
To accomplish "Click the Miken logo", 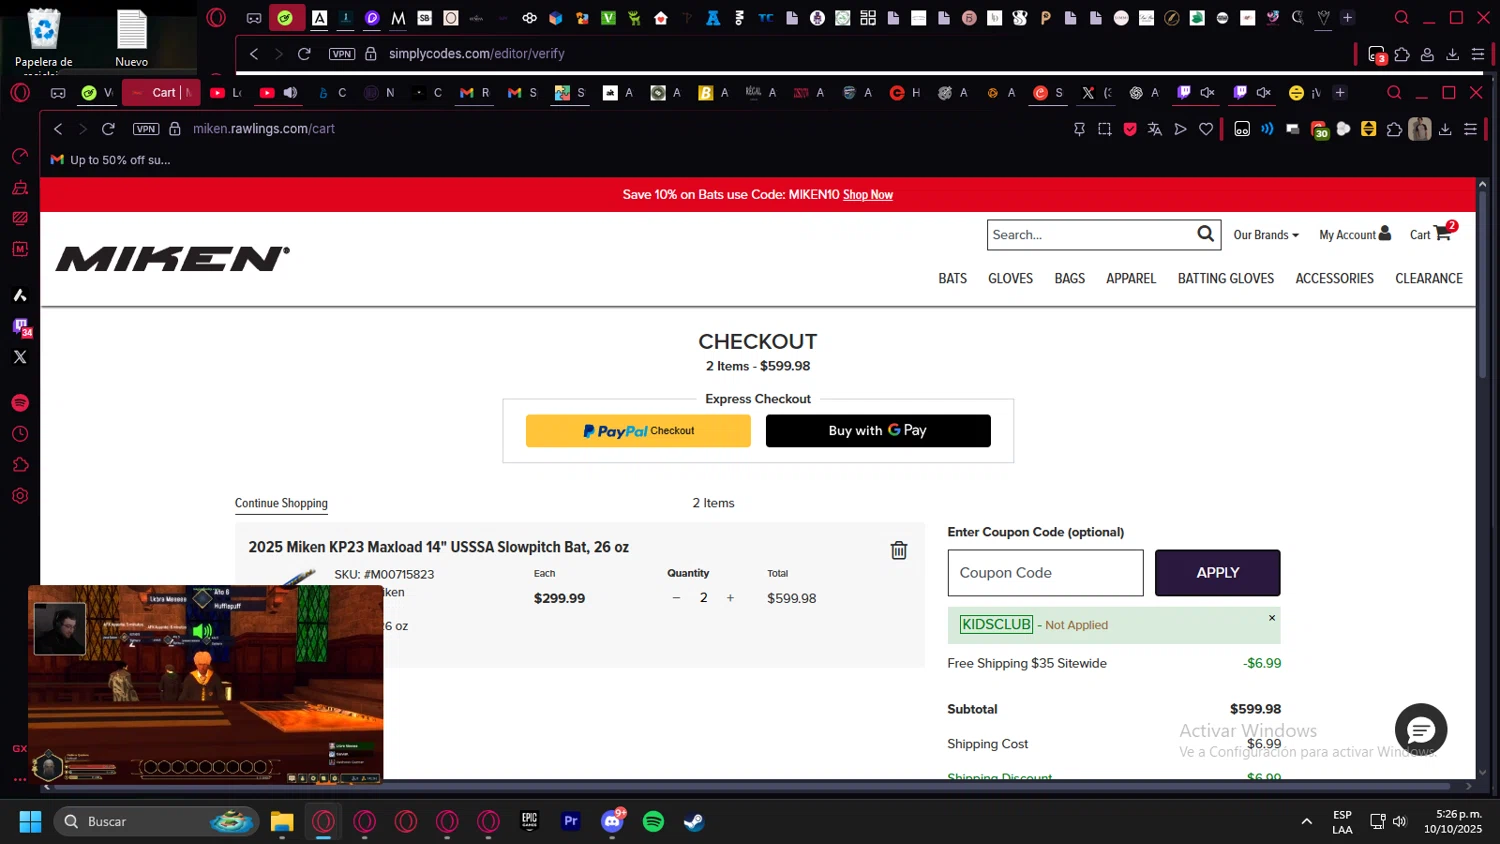I will (173, 259).
